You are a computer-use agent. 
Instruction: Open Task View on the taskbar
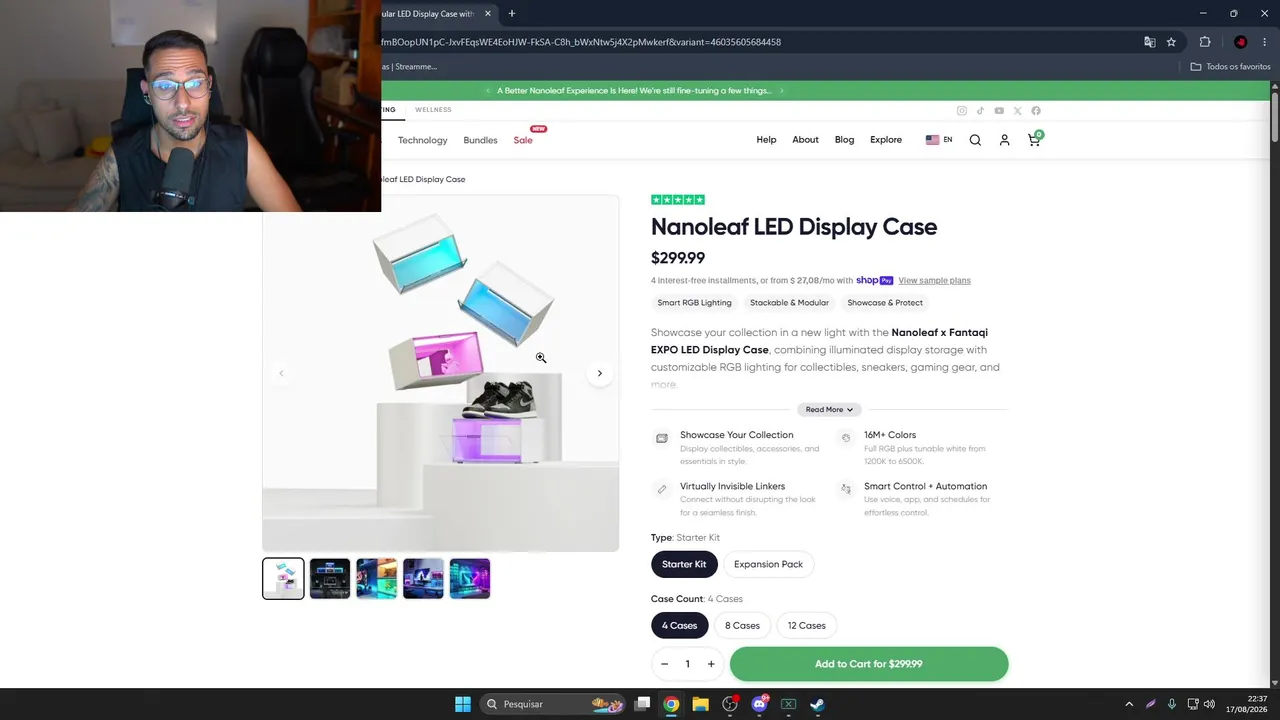(x=643, y=704)
